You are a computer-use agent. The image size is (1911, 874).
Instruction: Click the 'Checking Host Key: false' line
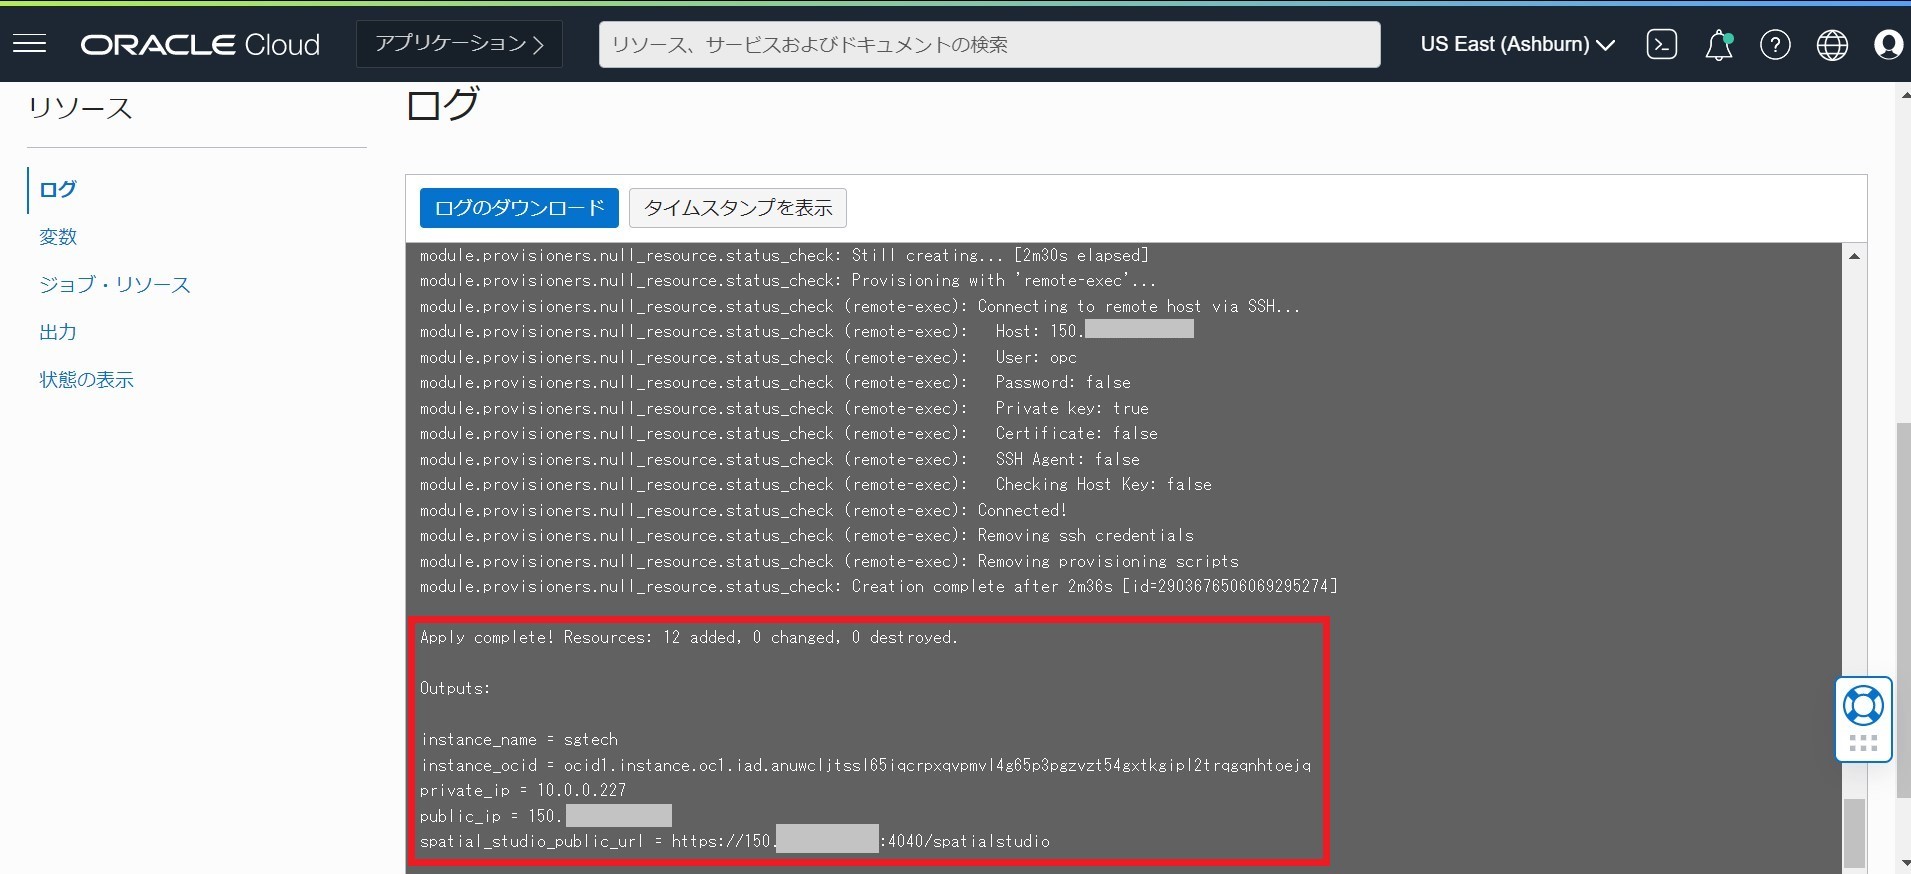tap(815, 484)
